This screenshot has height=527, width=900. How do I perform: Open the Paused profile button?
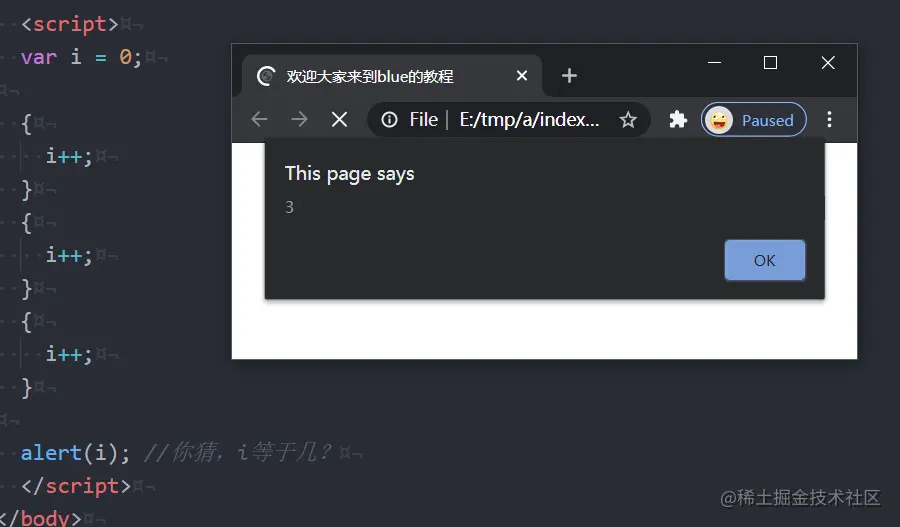[754, 119]
